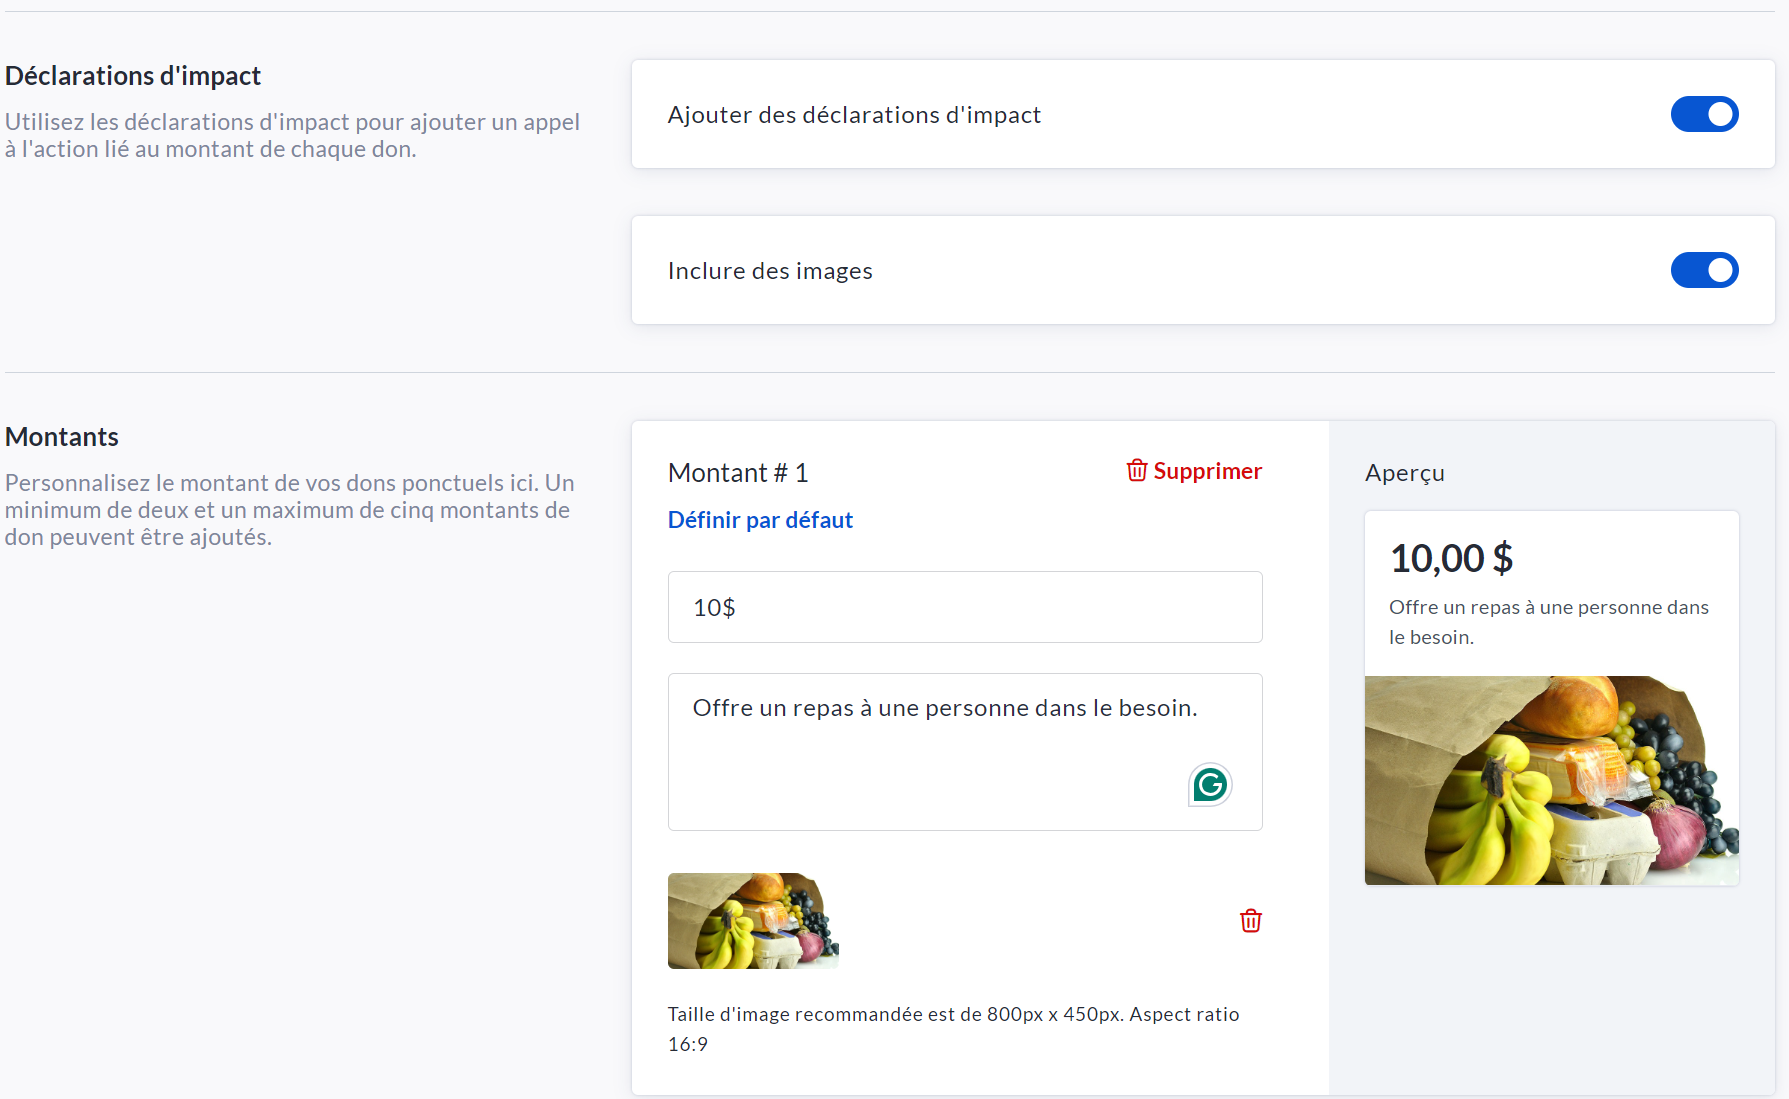Click the red trash icon beside the uploaded image

[x=1250, y=921]
